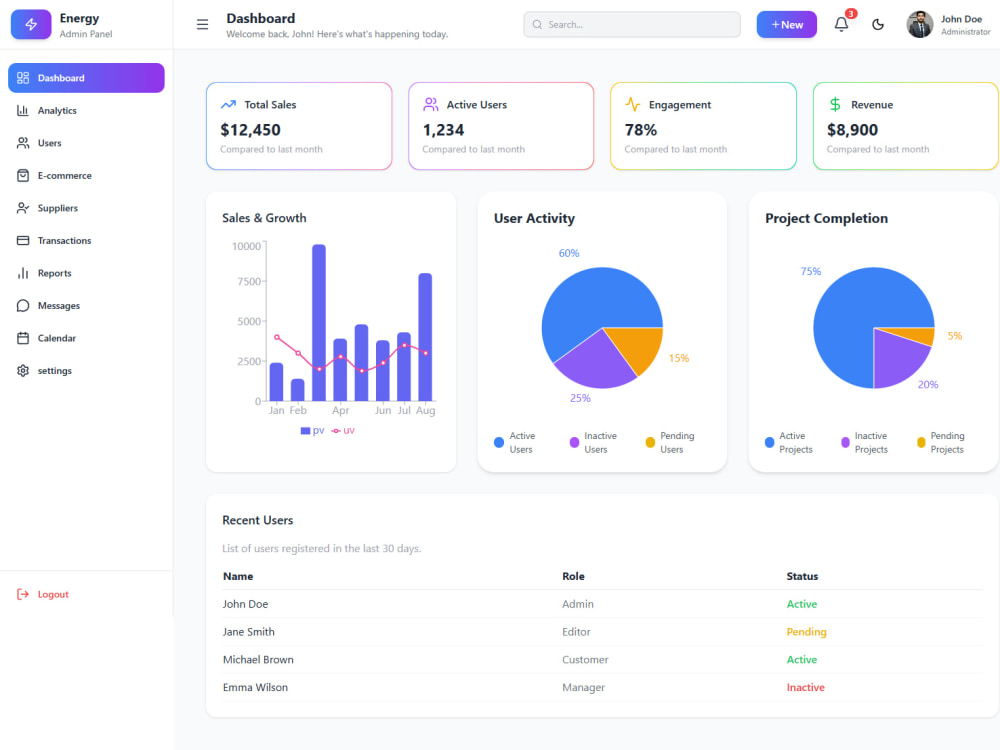Click yellow Pending Users legend dot
This screenshot has height=750, width=1000.
tap(650, 442)
